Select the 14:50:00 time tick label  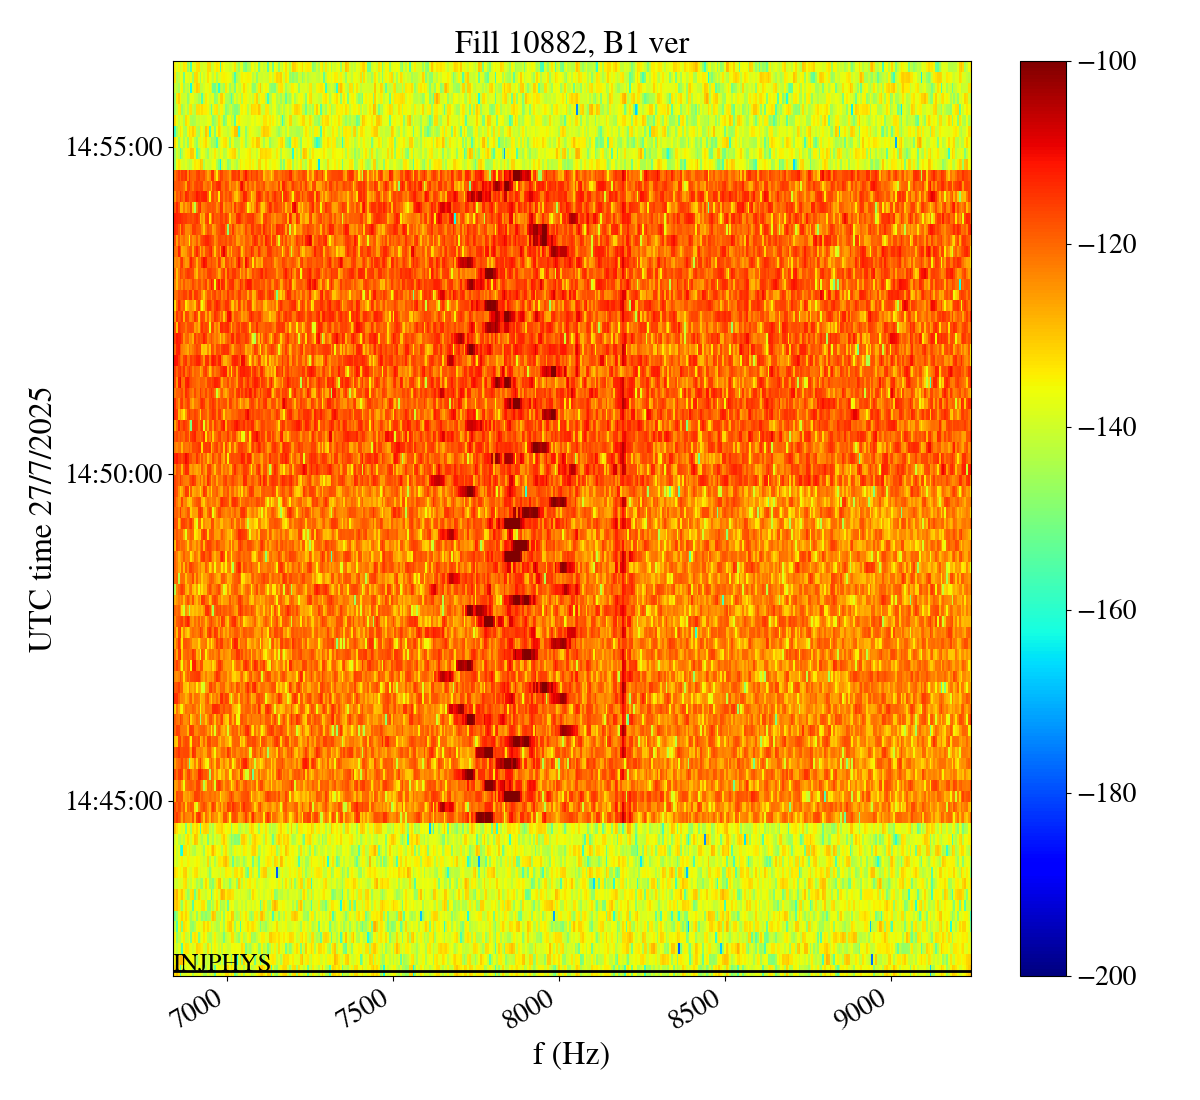tap(113, 474)
